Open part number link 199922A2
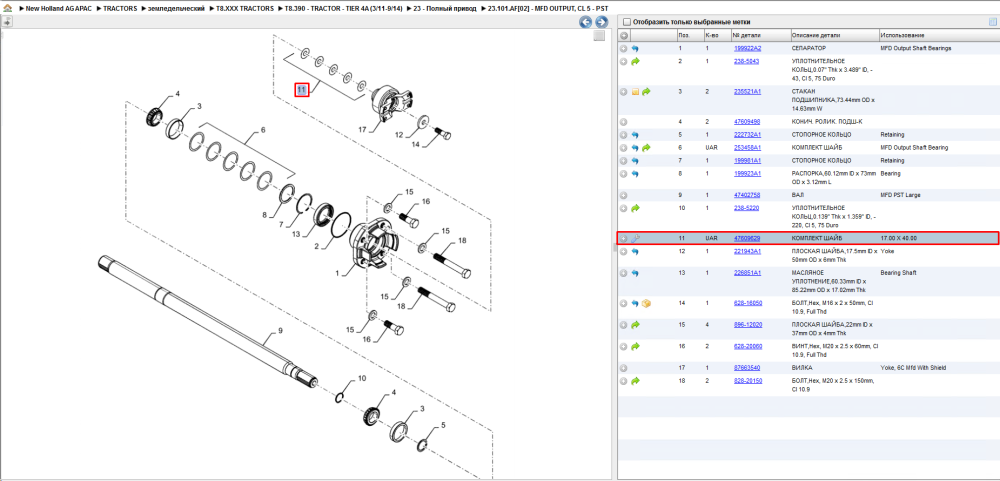Screen dimensions: 1000x481 pos(747,48)
